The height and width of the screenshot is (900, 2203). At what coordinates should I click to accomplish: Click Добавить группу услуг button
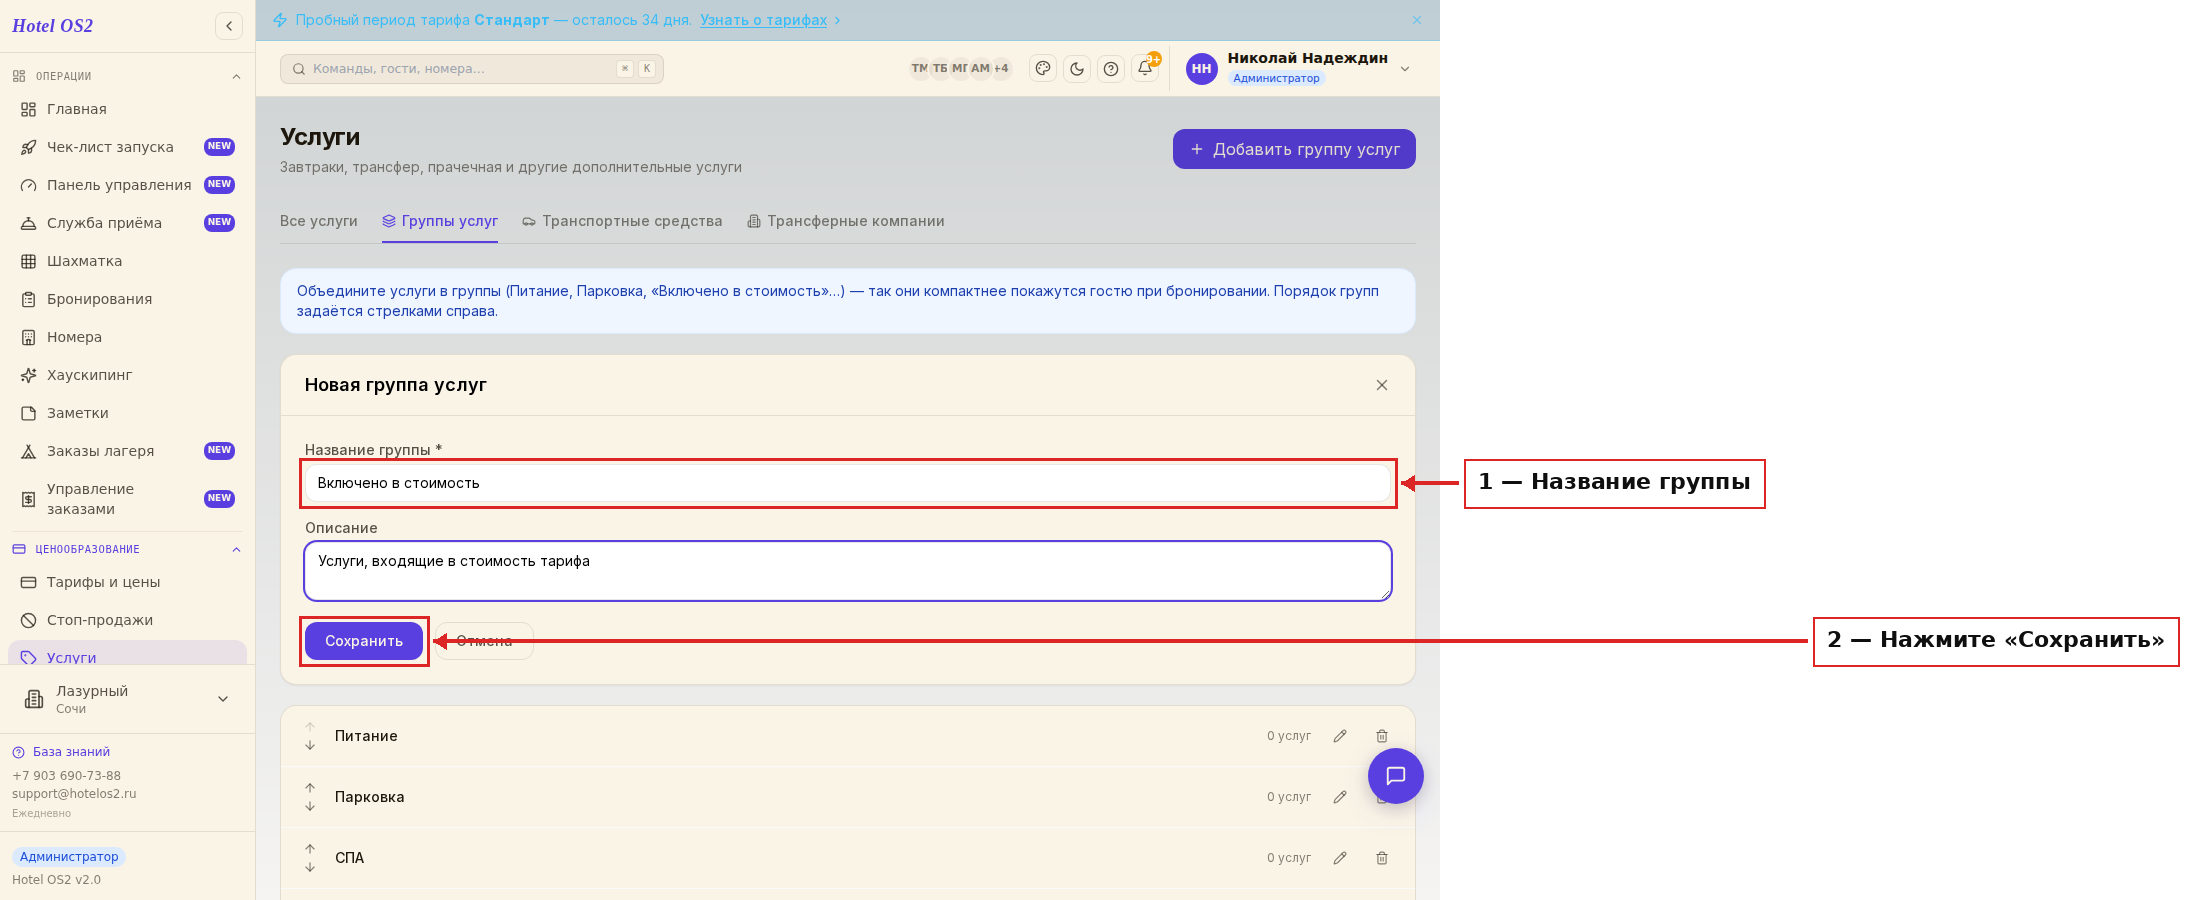(x=1294, y=149)
